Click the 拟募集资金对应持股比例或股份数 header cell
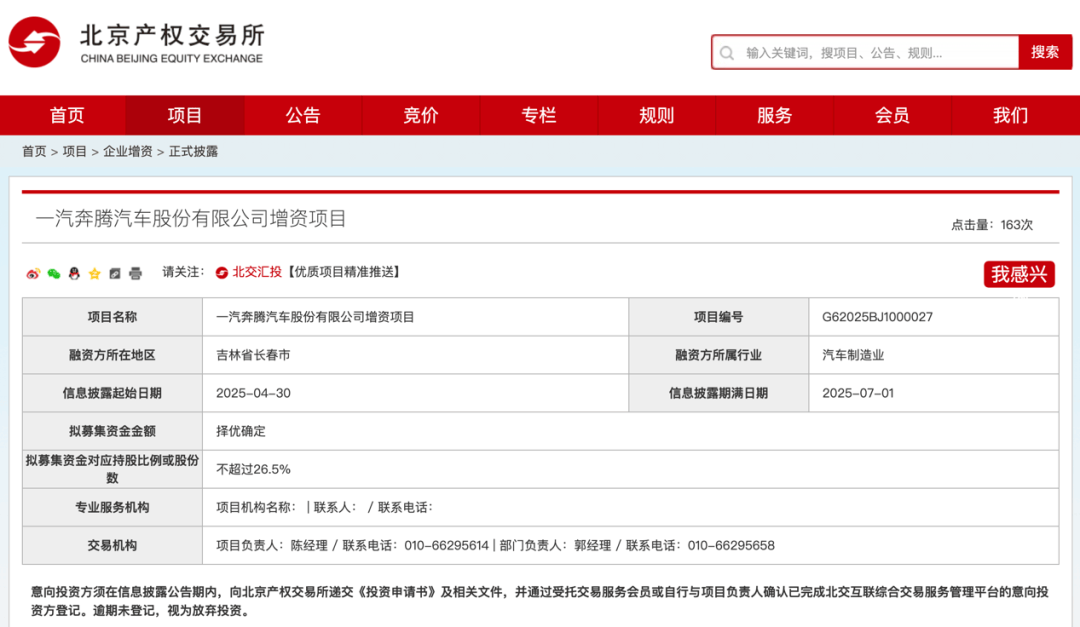Screen dimensions: 1080x627 coord(112,469)
